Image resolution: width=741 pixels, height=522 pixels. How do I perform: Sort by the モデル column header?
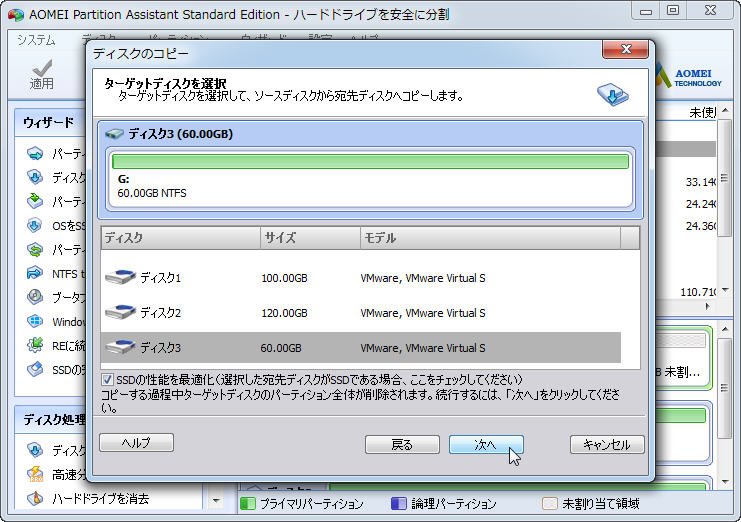click(x=490, y=238)
